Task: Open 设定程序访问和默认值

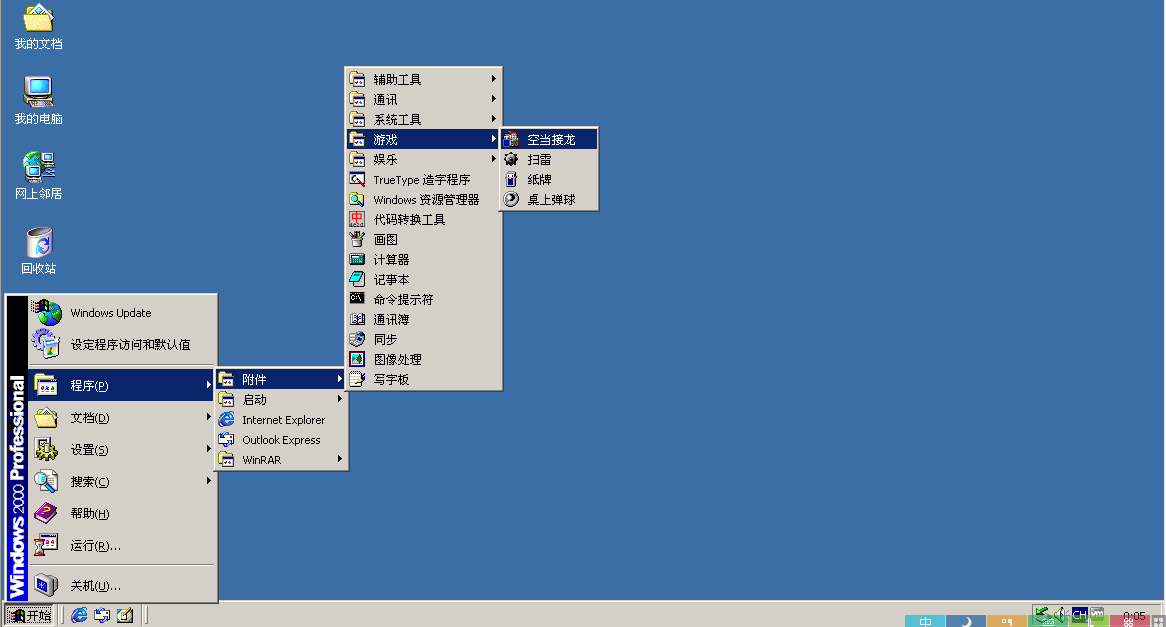Action: click(x=122, y=344)
